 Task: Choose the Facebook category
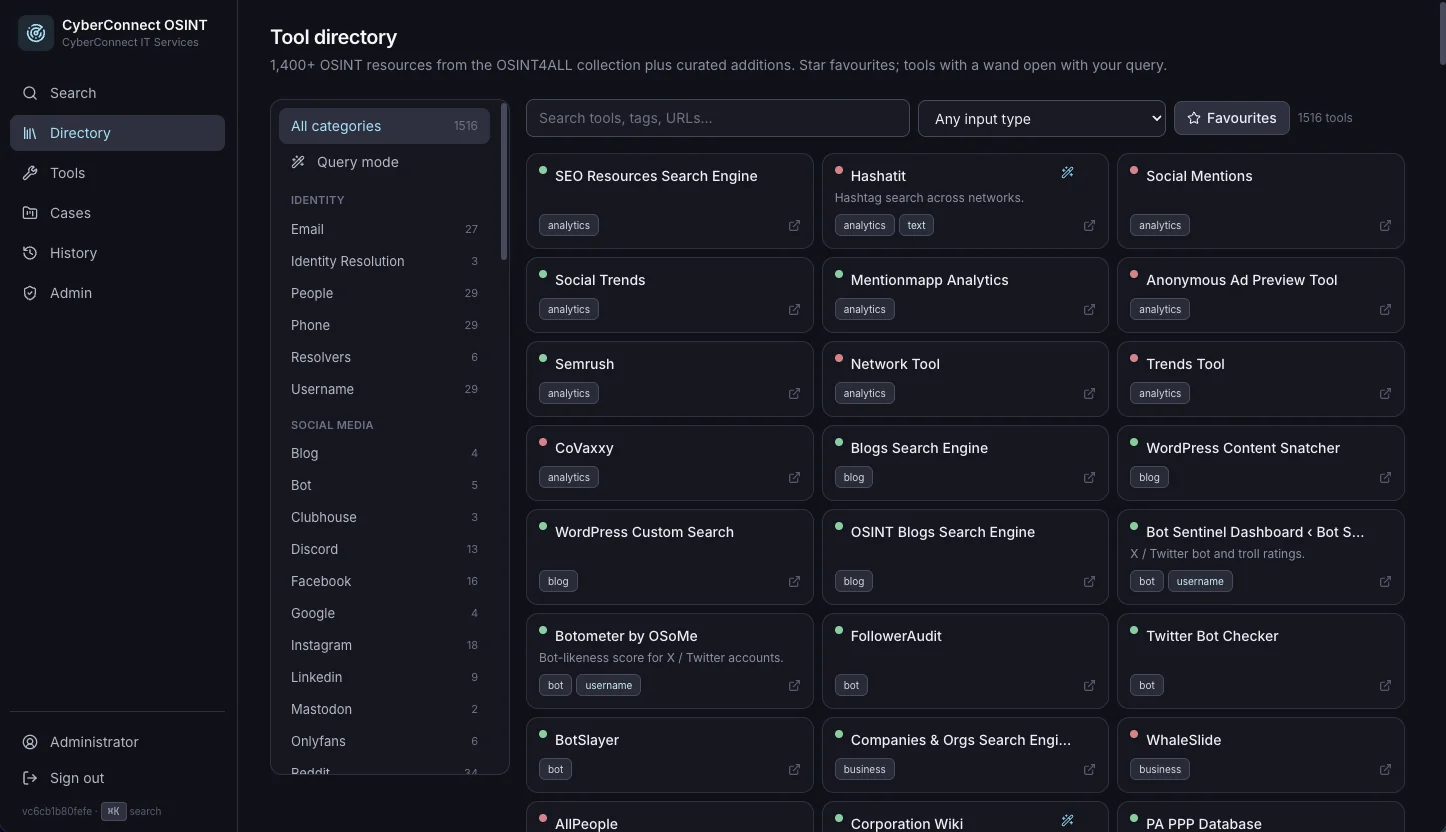tap(384, 581)
